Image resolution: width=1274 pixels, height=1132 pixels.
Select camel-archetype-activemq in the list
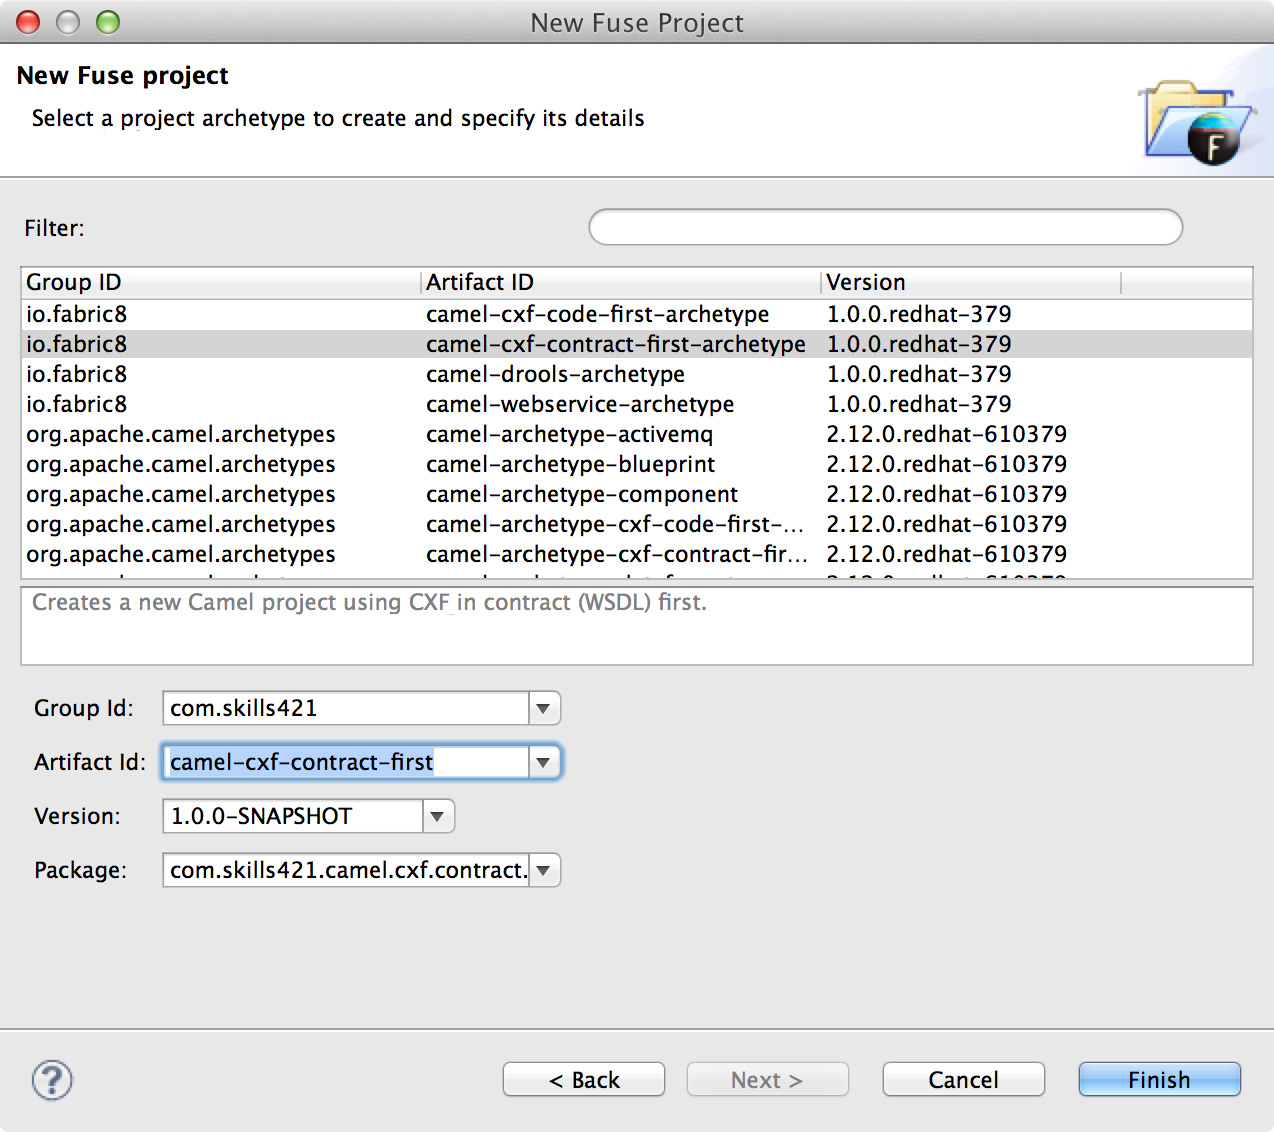[569, 435]
